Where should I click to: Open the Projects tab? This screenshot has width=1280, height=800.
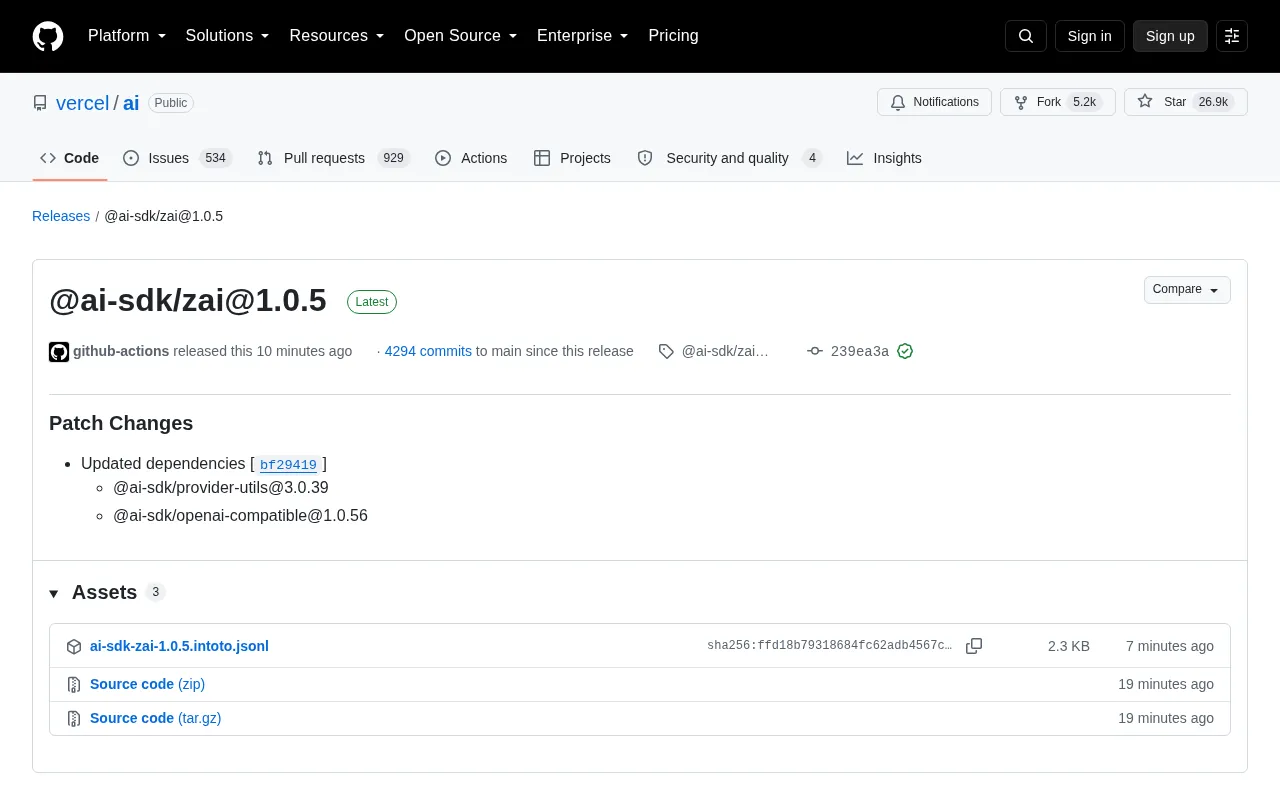[572, 158]
